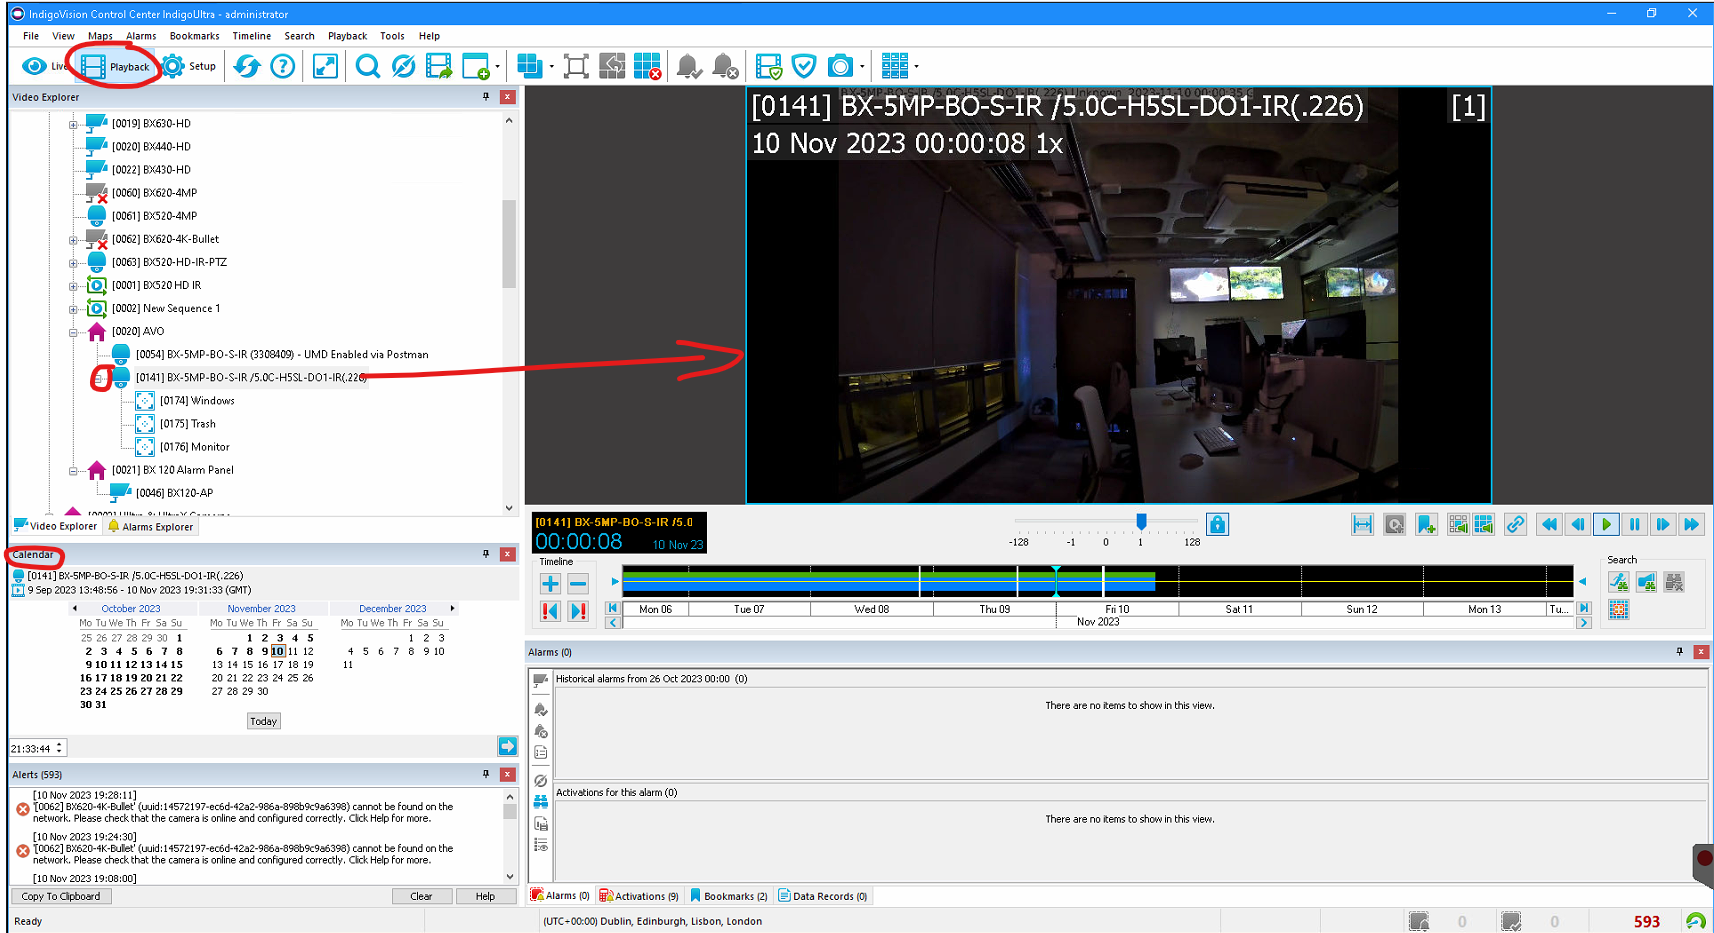Start a motion search from the Search panel
Viewport: 1714px width, 933px height.
1619,581
